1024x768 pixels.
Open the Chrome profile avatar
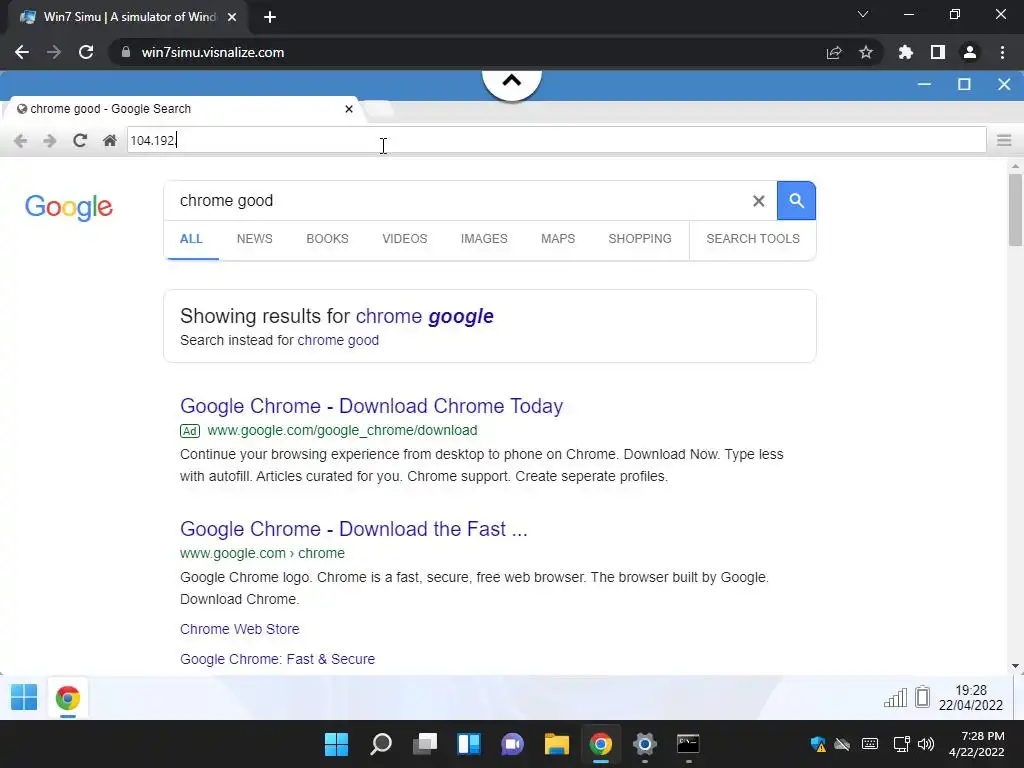coord(970,52)
